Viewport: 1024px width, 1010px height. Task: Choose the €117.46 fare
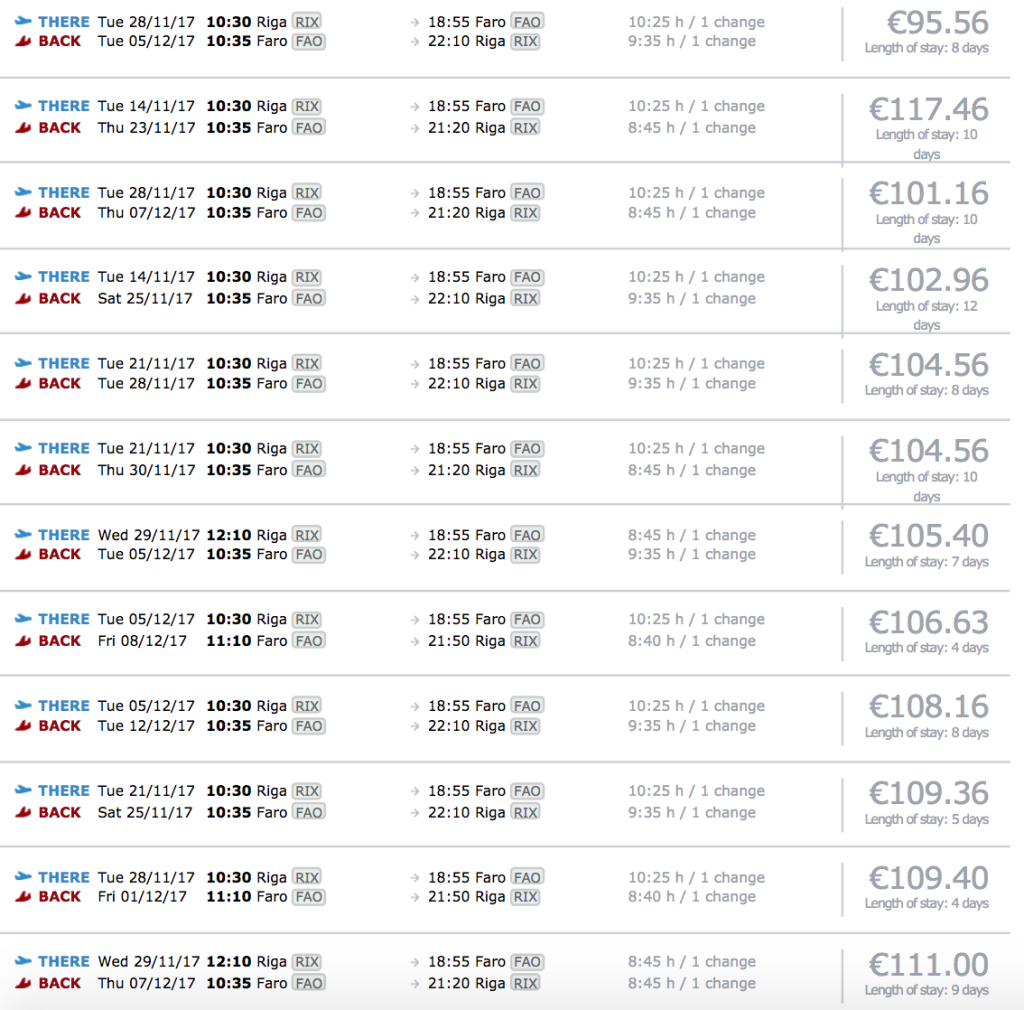pos(928,109)
